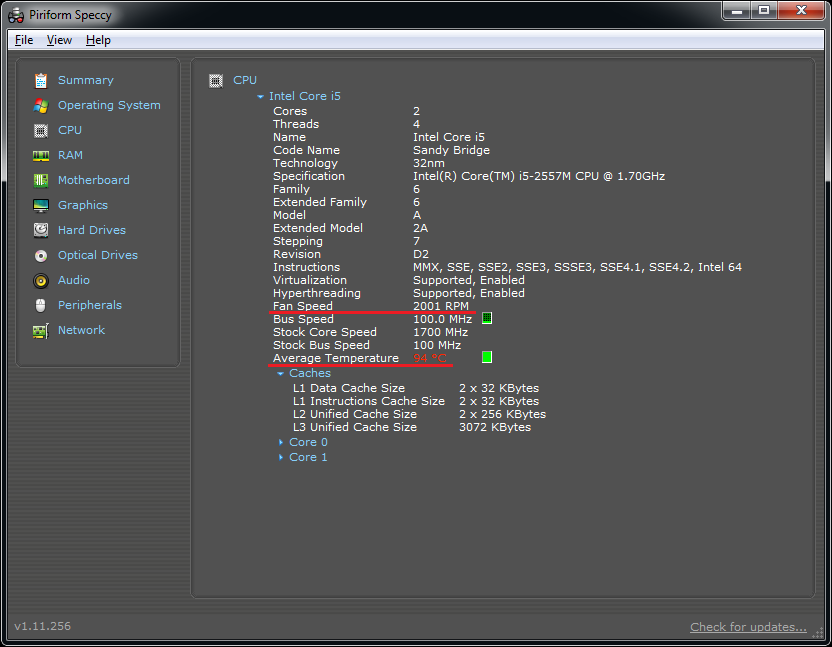Click the 3072 KBytes L3 cache value
Viewport: 832px width, 647px height.
coord(495,427)
